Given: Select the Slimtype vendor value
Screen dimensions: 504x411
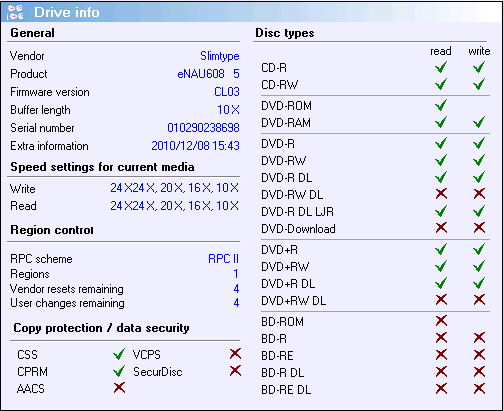Looking at the screenshot, I should tap(220, 56).
